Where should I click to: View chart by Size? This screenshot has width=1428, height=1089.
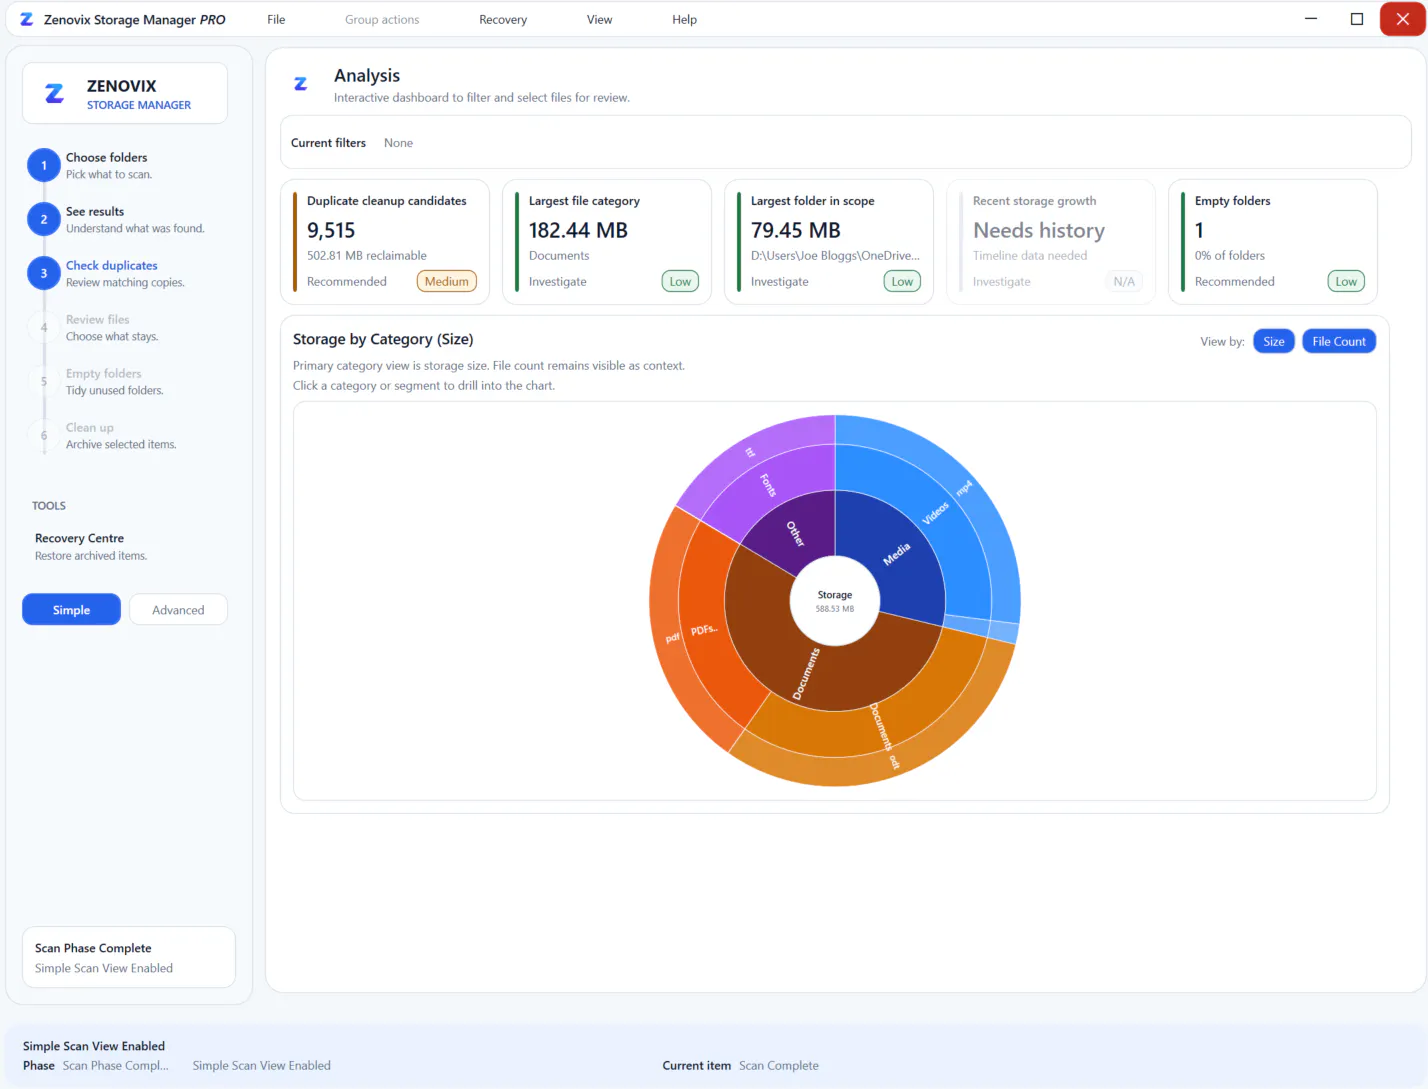pyautogui.click(x=1274, y=342)
